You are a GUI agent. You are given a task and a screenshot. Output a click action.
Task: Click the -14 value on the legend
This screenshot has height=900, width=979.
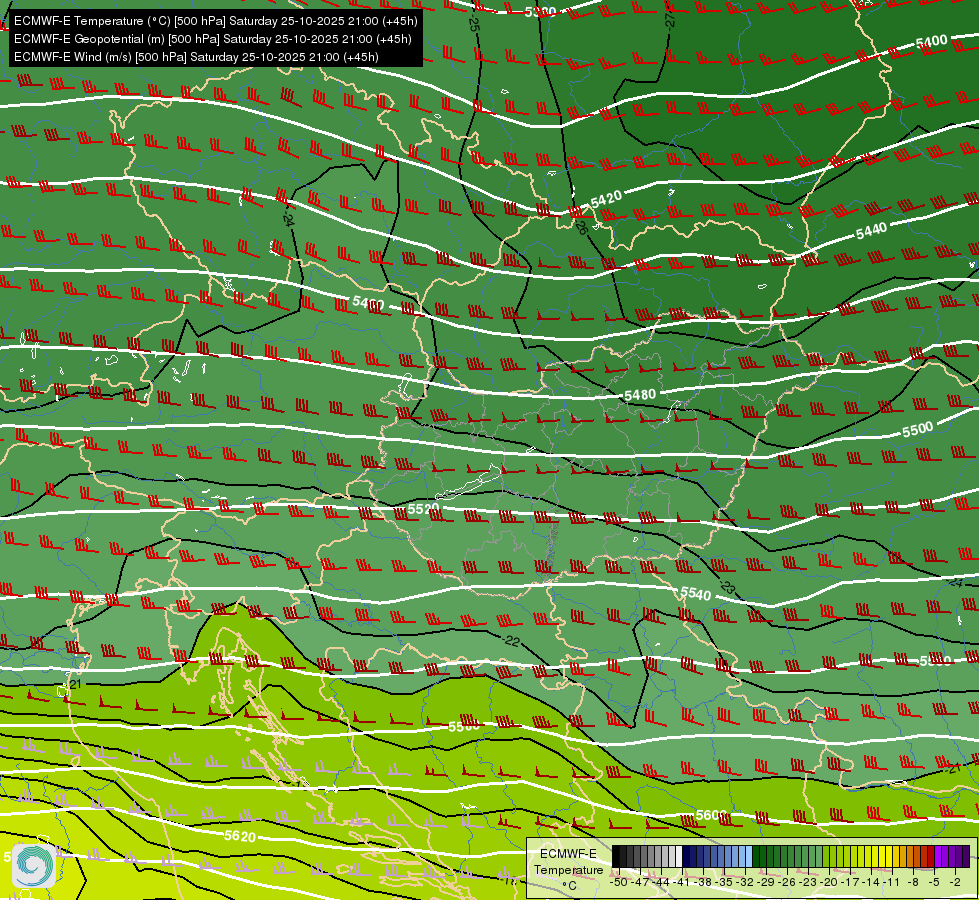coord(872,882)
